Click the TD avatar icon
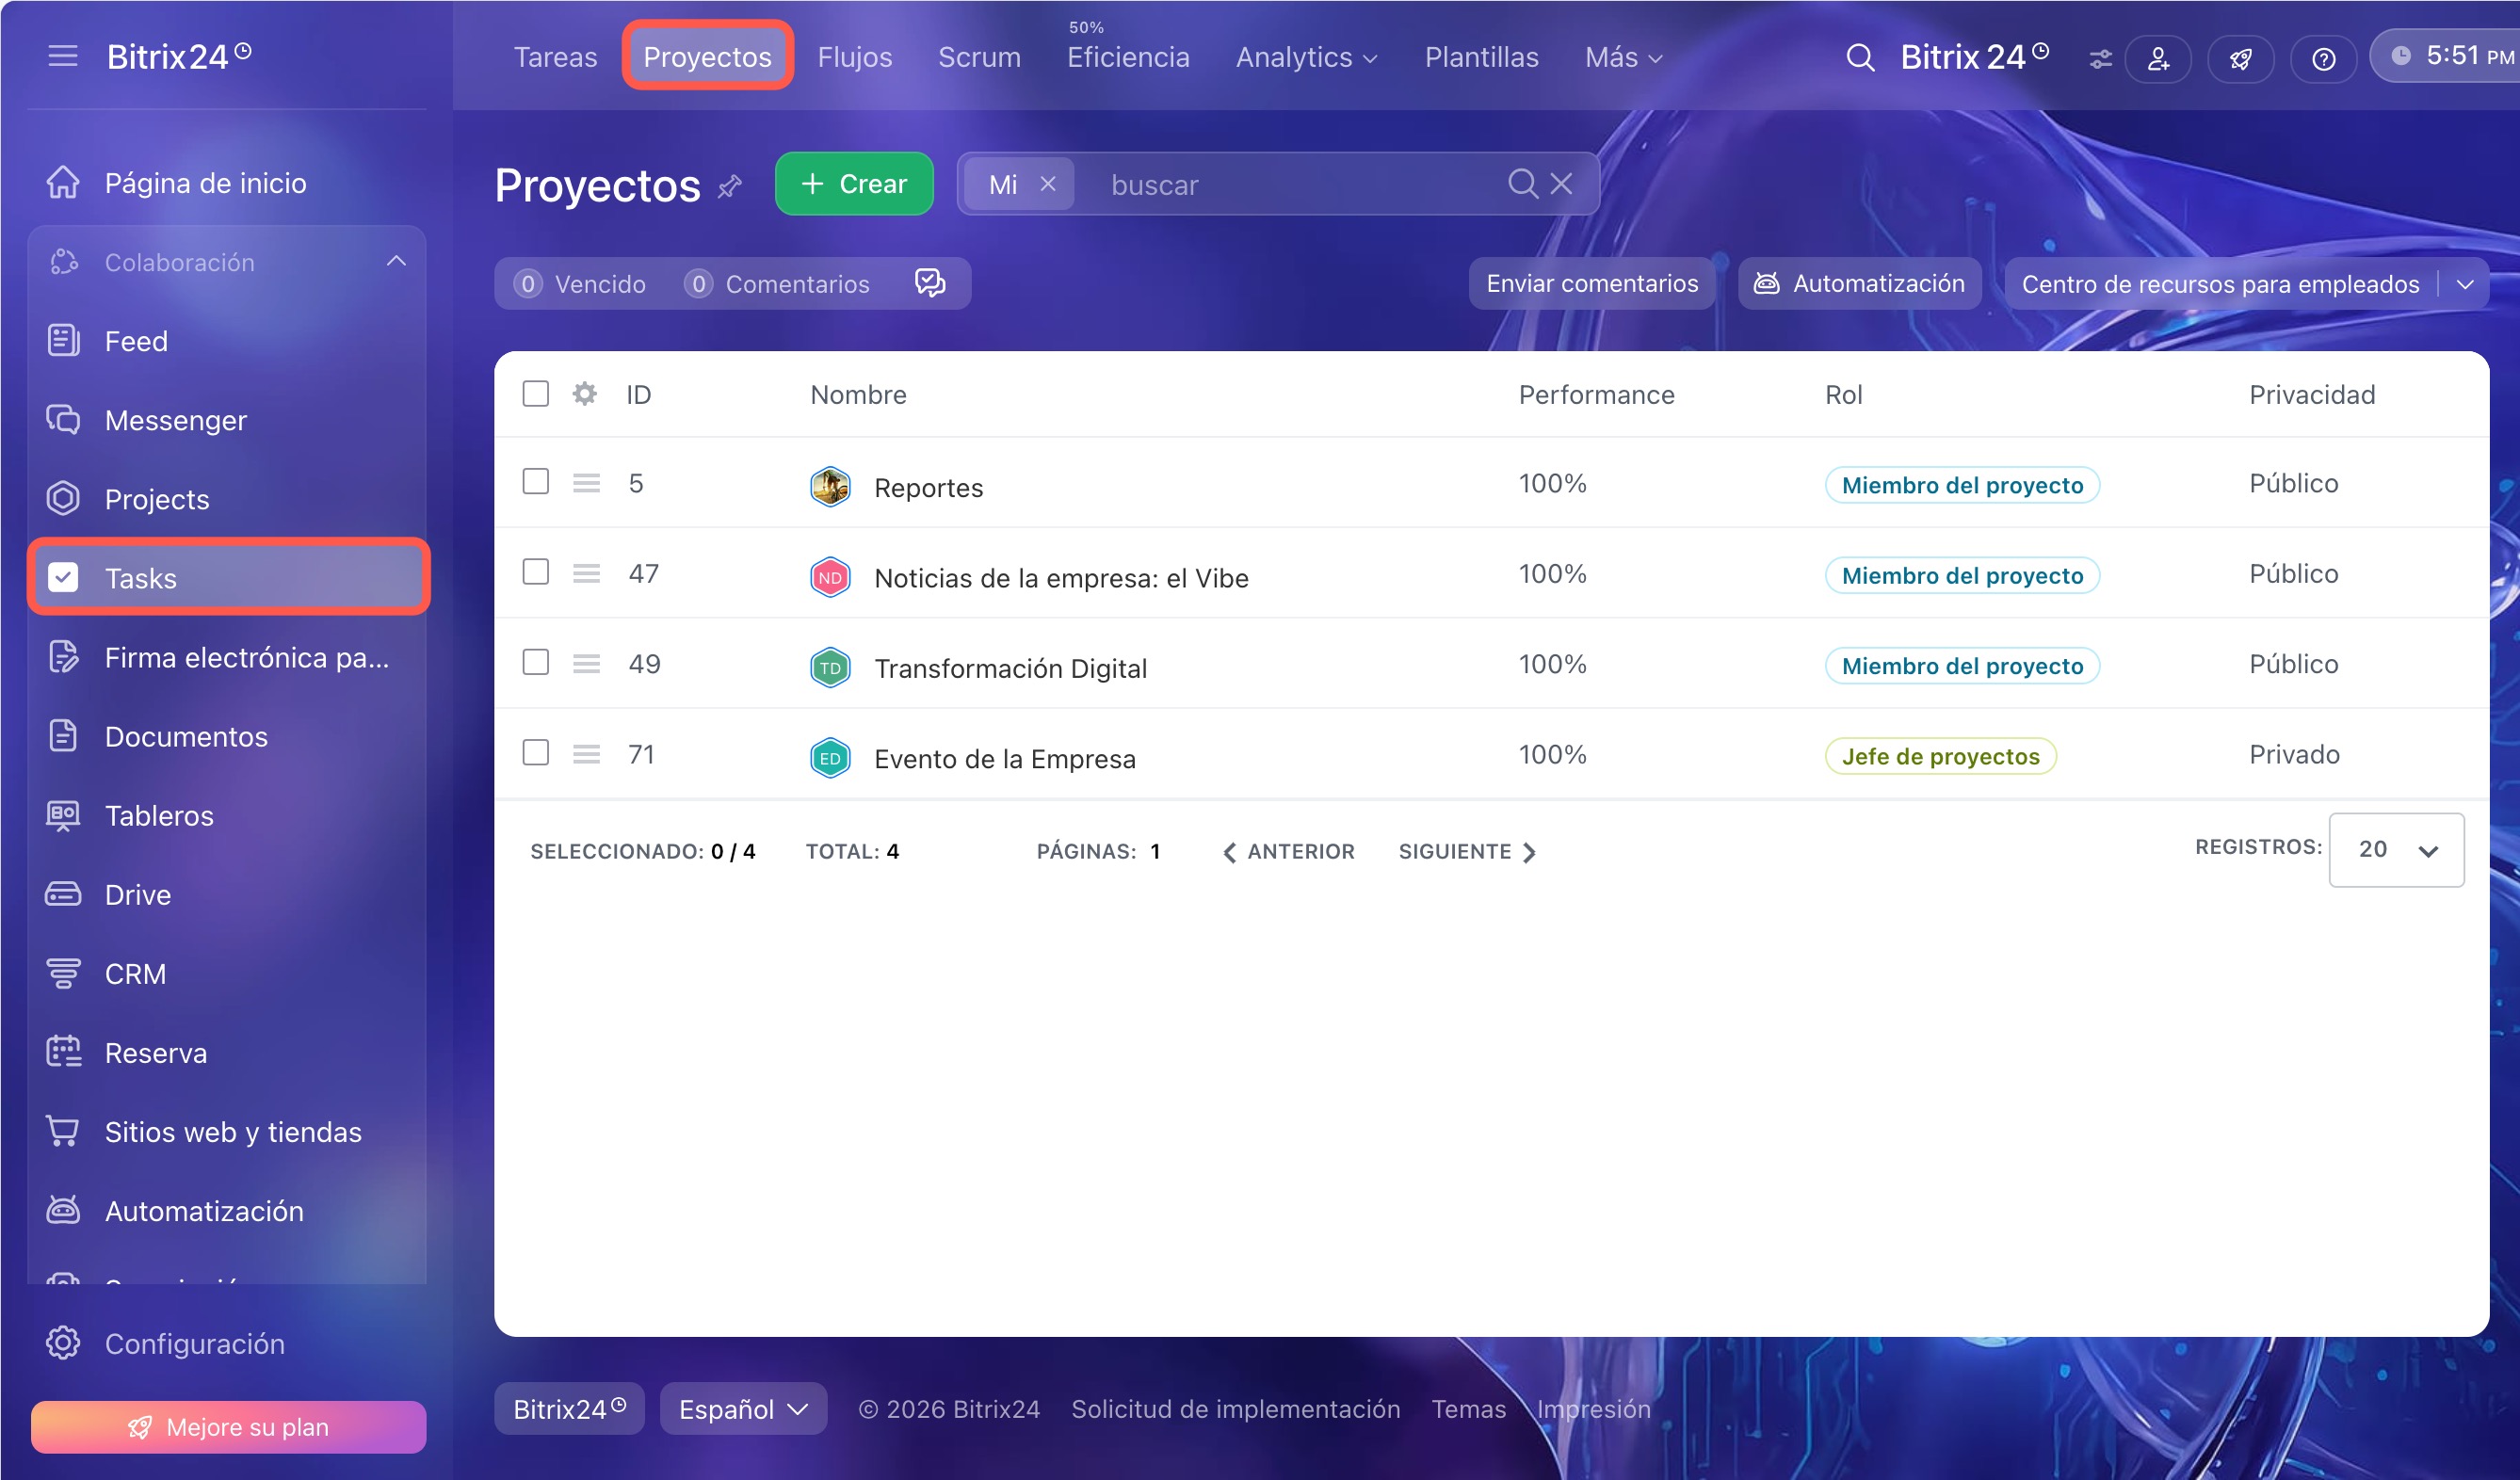The height and width of the screenshot is (1480, 2520). point(830,668)
